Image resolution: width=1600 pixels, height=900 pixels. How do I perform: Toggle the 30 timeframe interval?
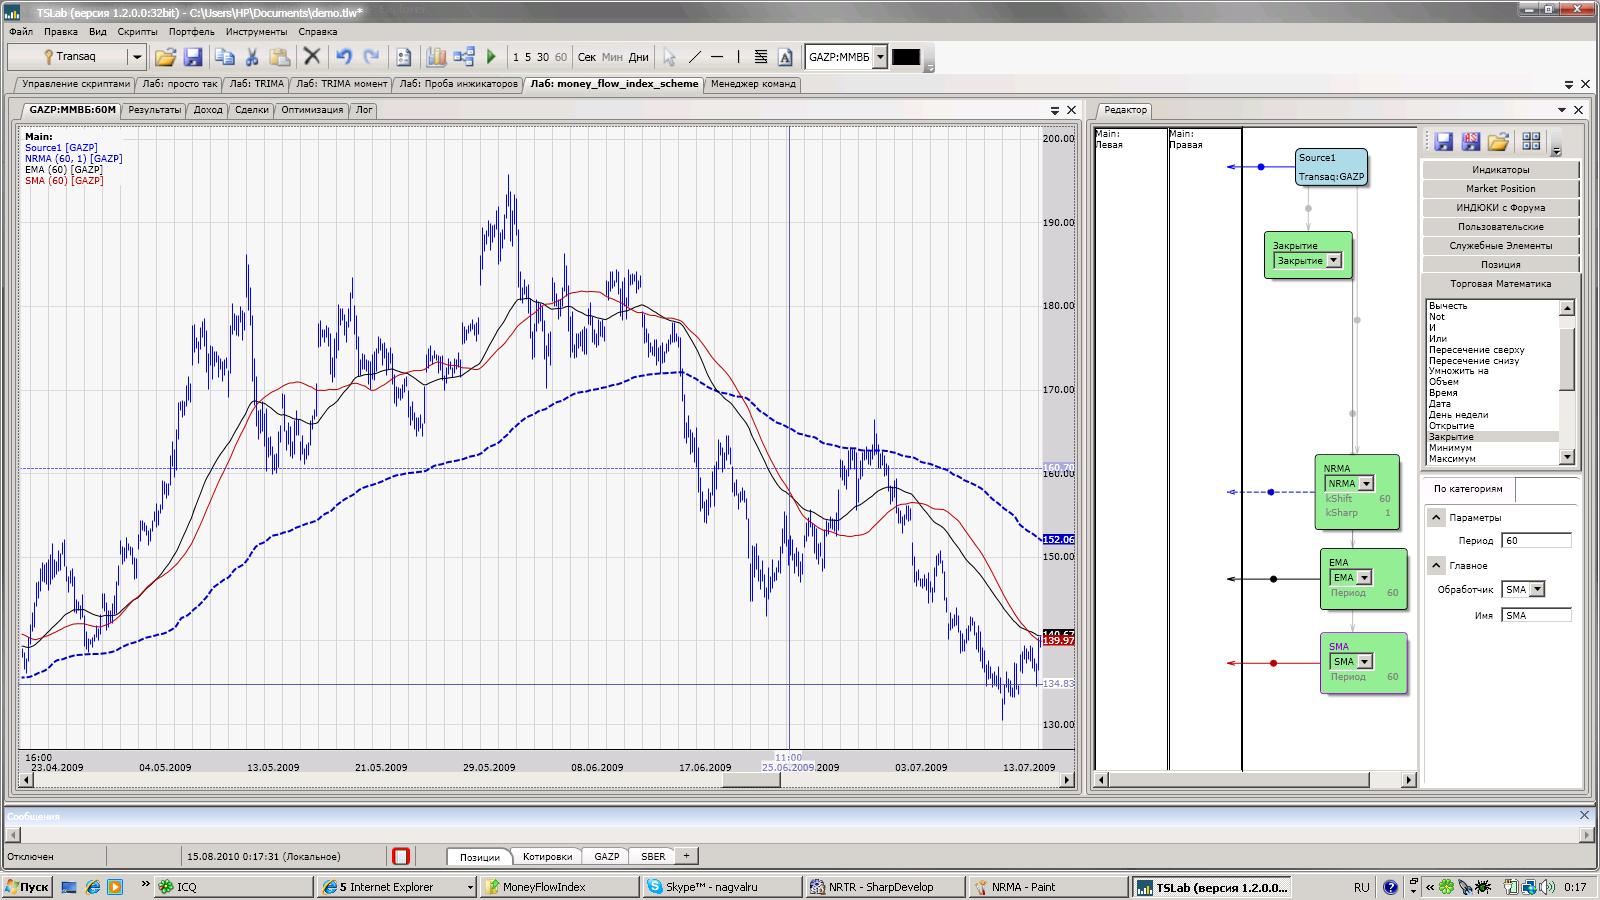point(543,57)
